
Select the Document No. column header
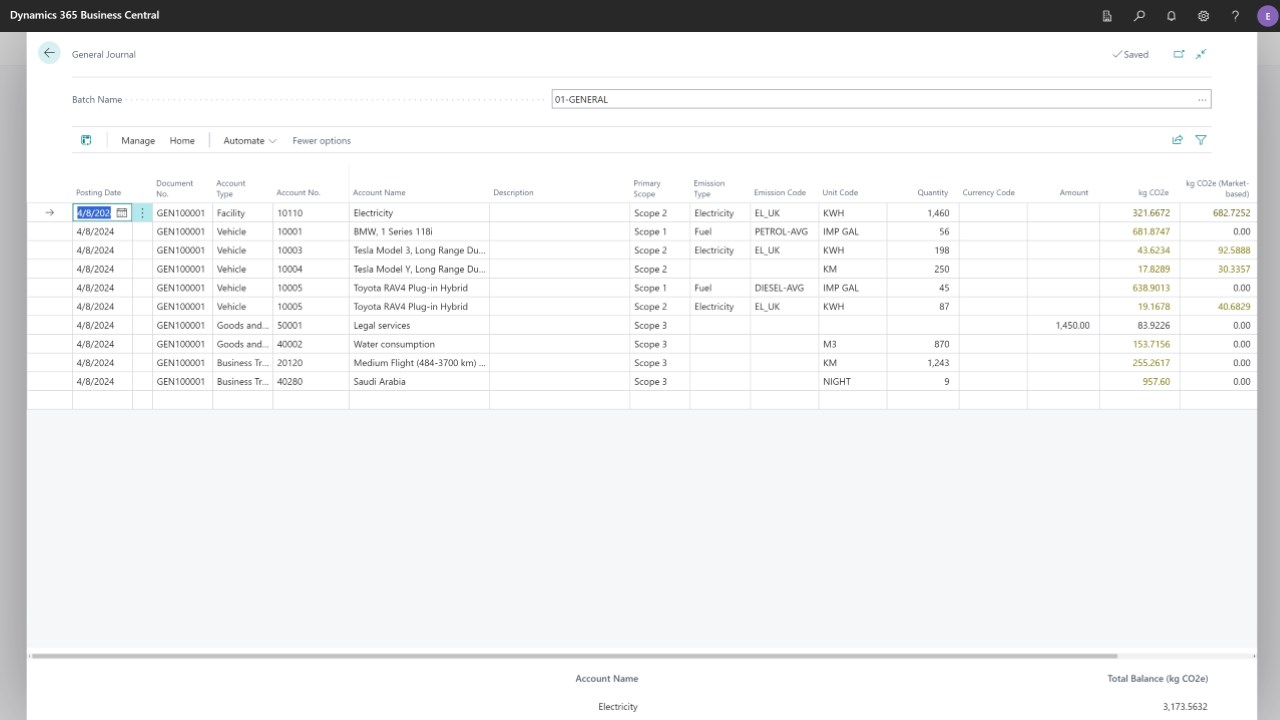175,188
